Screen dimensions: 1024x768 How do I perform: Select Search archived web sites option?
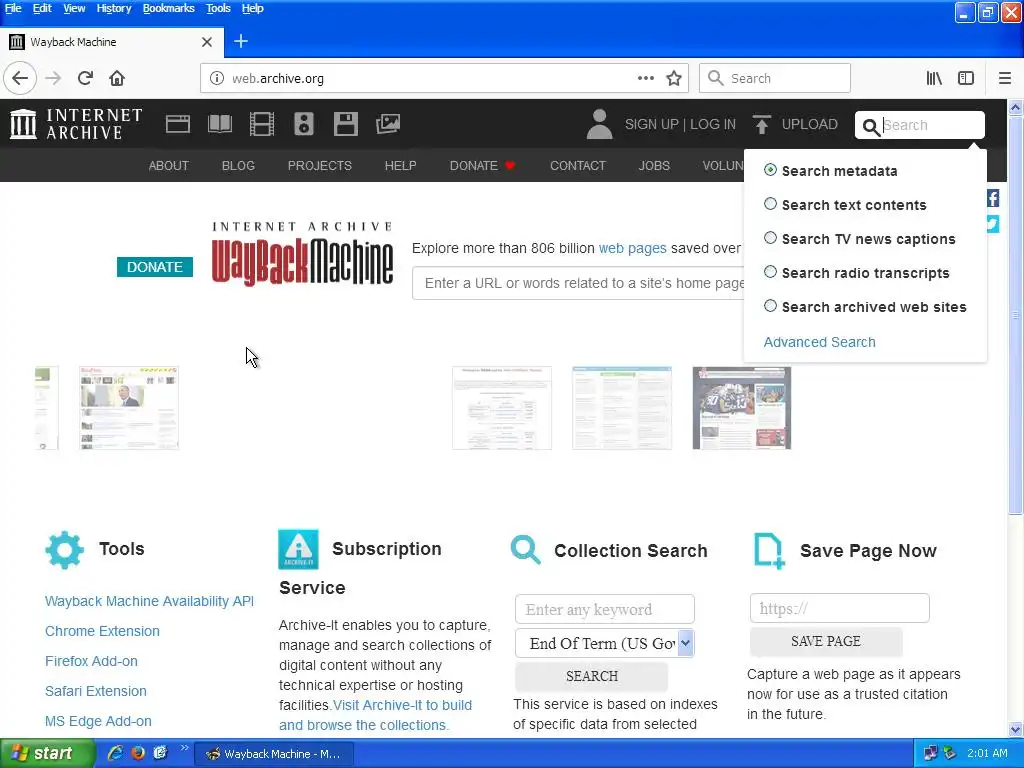pyautogui.click(x=771, y=306)
